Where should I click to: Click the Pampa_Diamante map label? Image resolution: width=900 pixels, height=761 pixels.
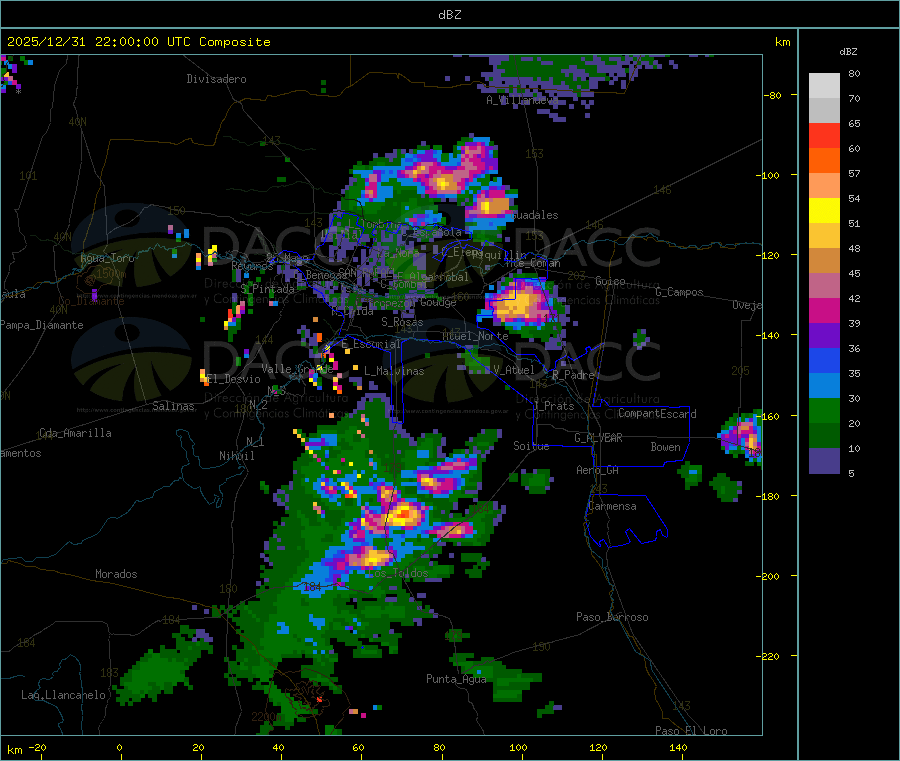pyautogui.click(x=41, y=325)
